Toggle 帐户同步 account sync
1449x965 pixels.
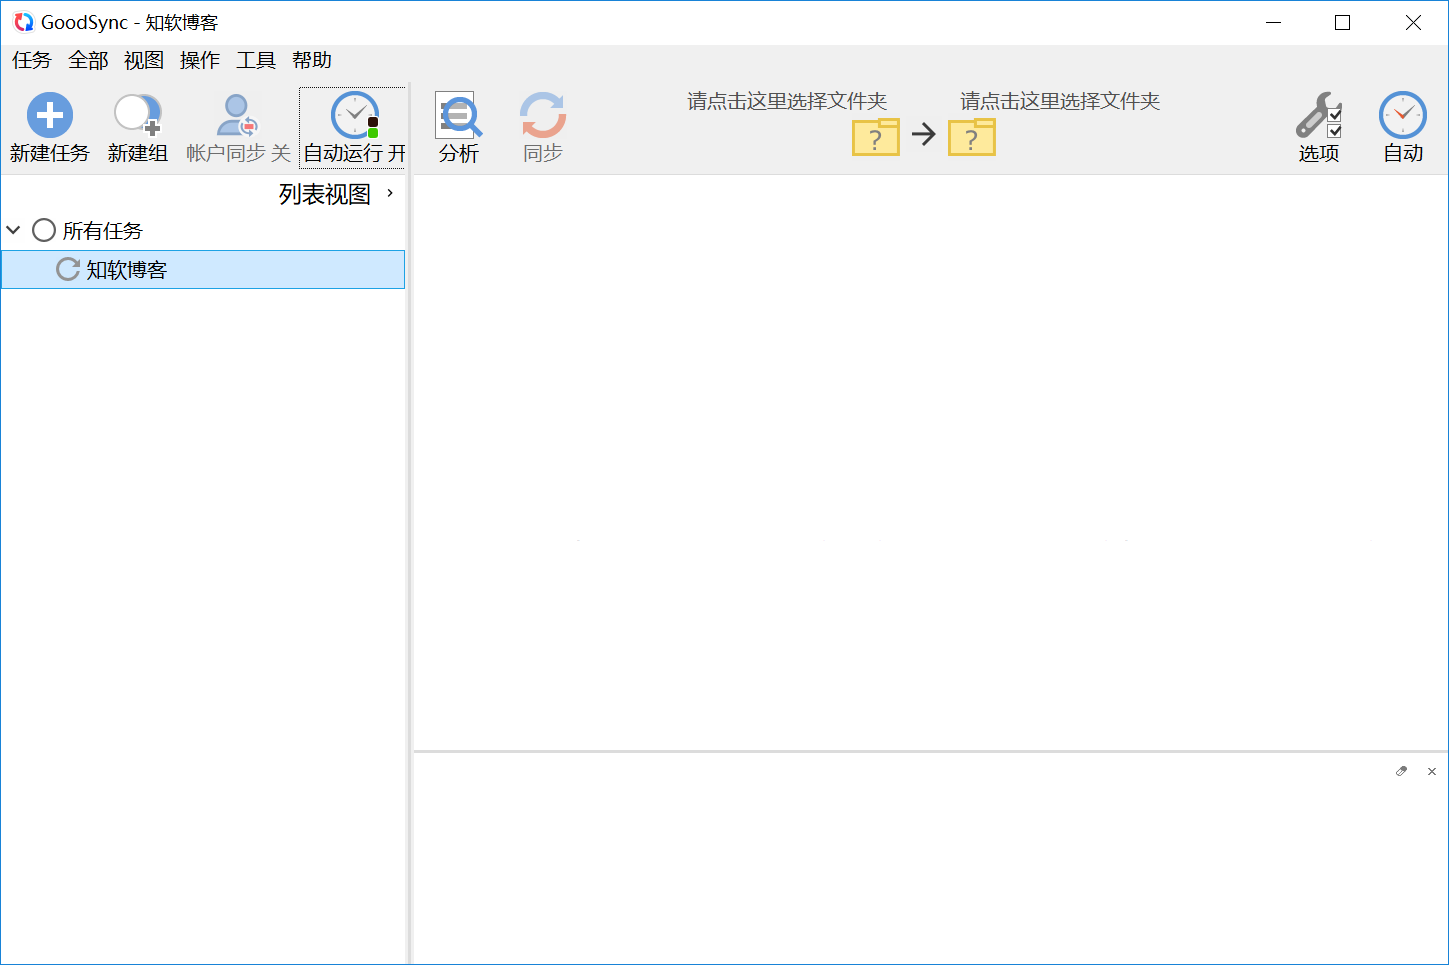coord(238,127)
